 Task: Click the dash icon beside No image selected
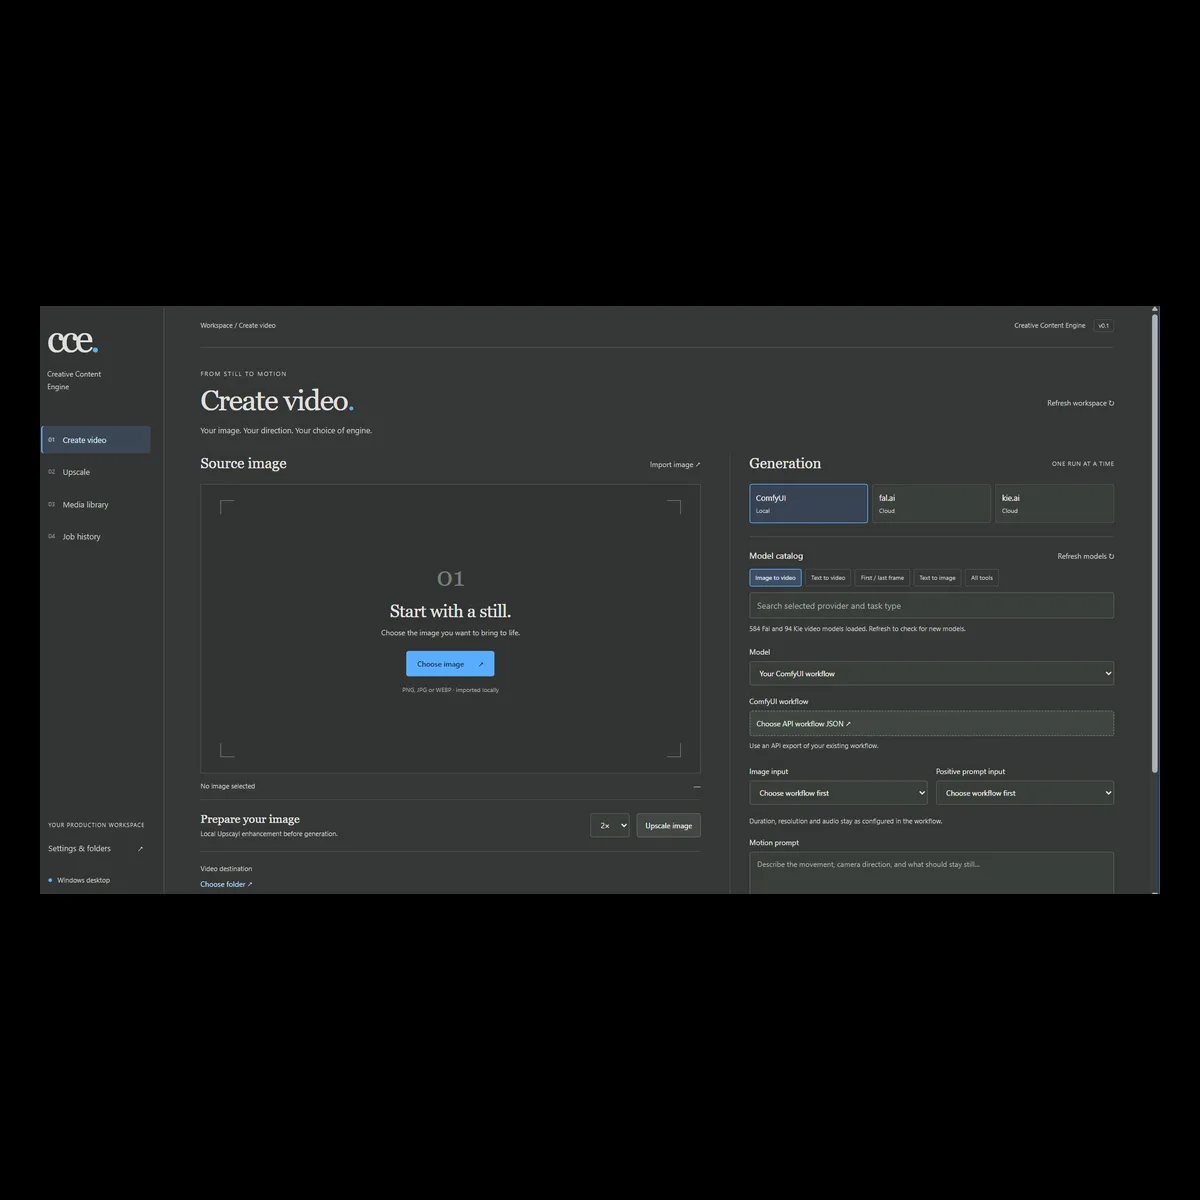[x=697, y=787]
